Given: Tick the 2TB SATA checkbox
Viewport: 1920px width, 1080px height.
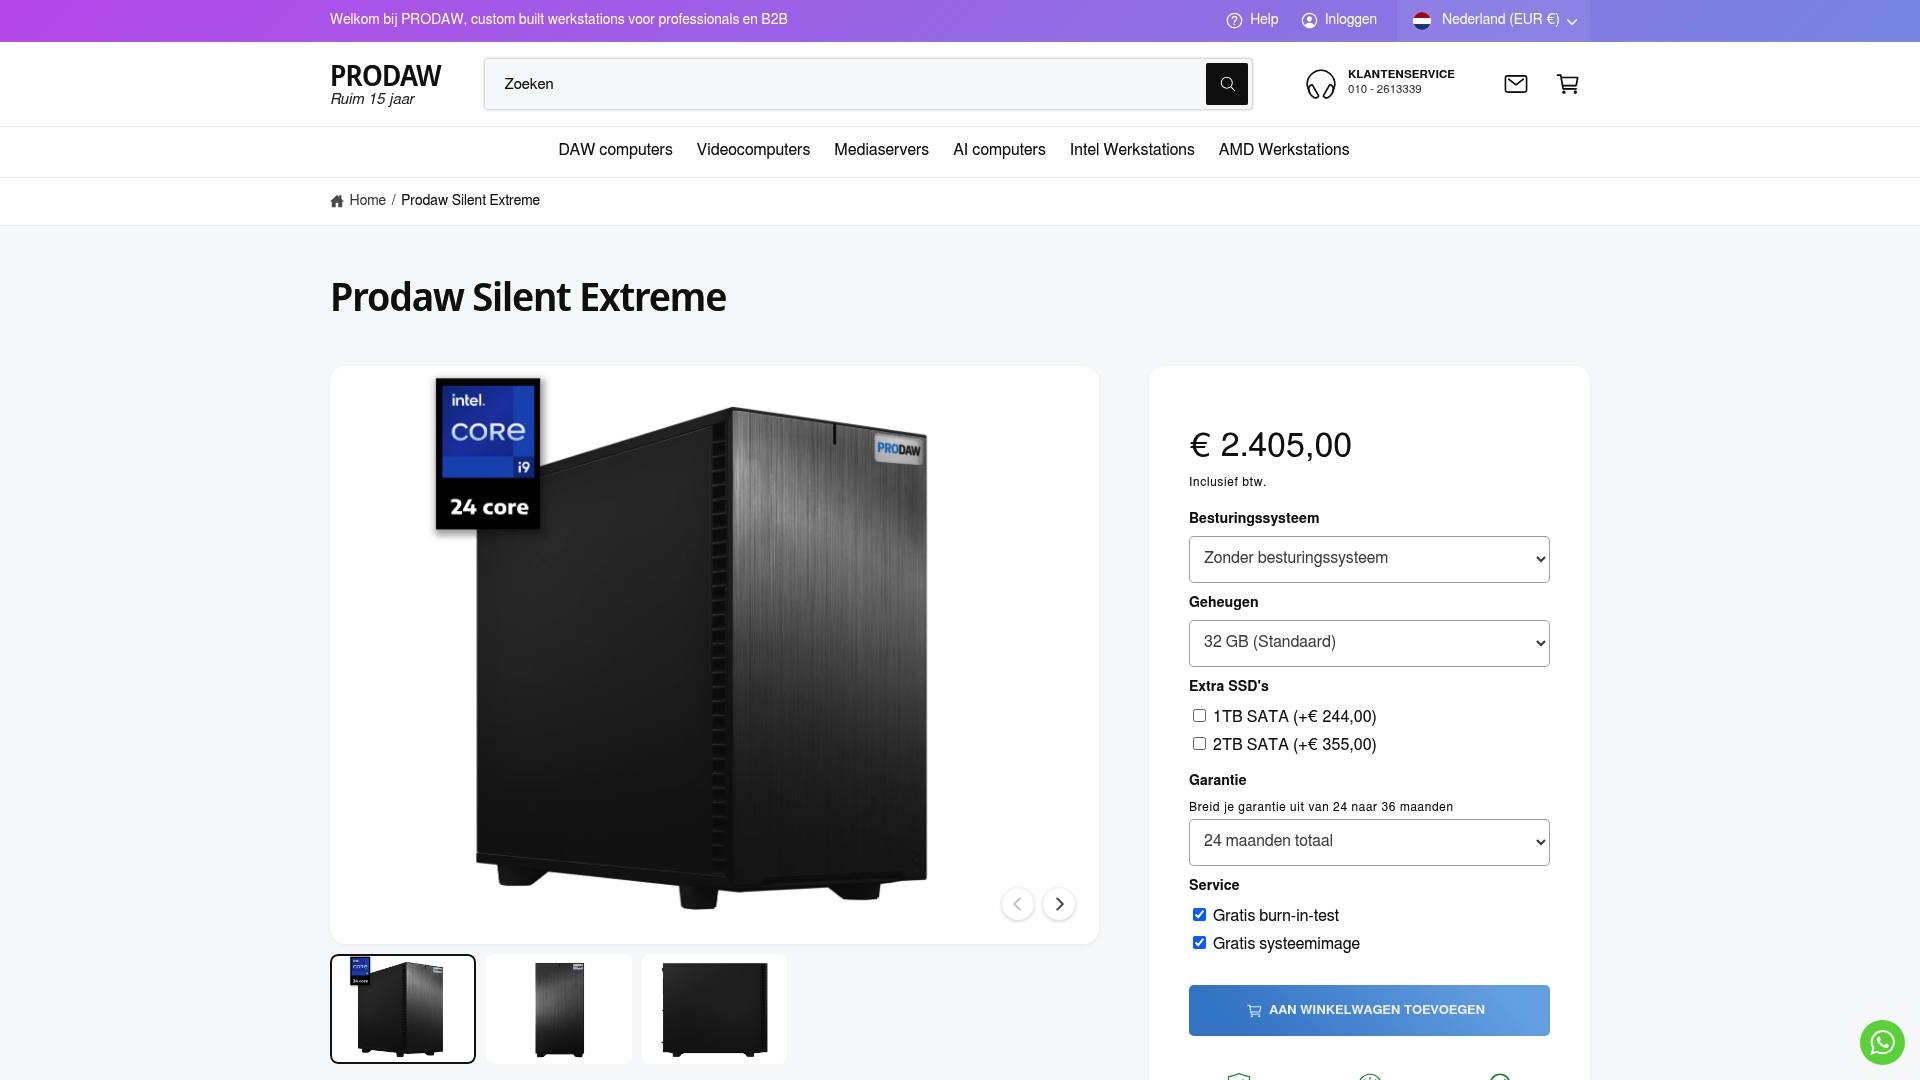Looking at the screenshot, I should click(1199, 744).
